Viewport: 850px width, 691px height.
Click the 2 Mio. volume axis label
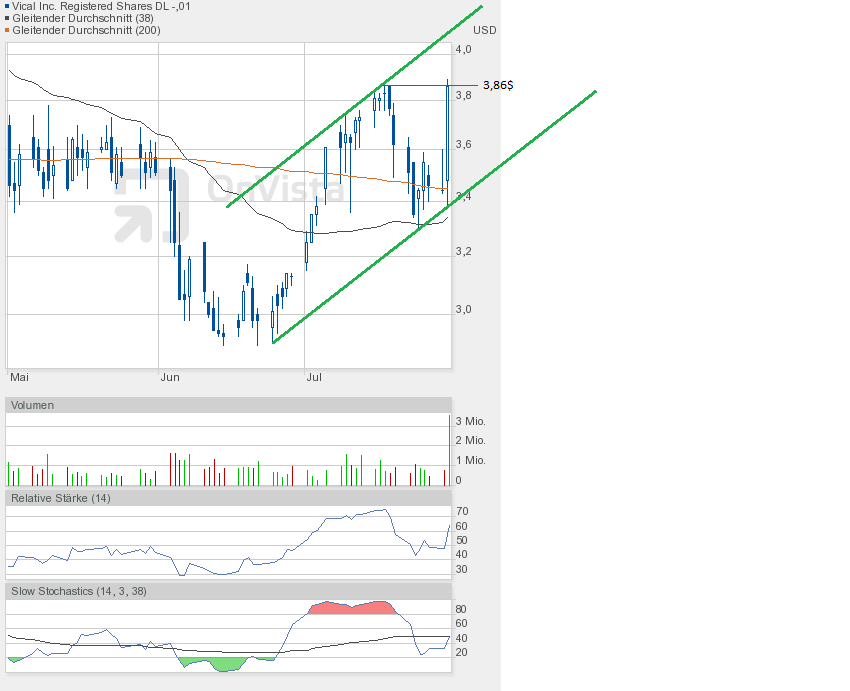click(x=471, y=440)
